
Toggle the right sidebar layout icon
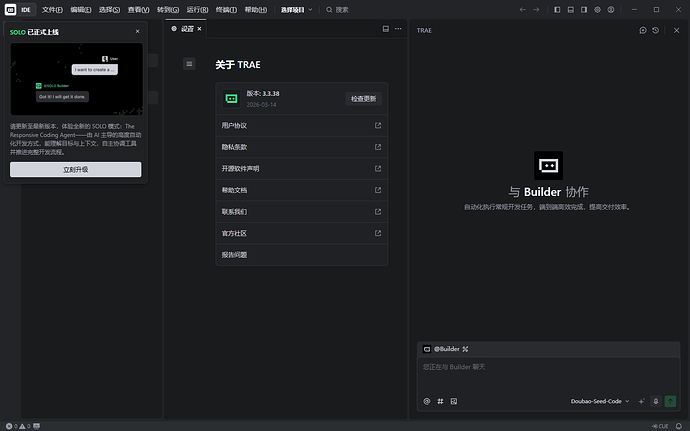pos(584,10)
